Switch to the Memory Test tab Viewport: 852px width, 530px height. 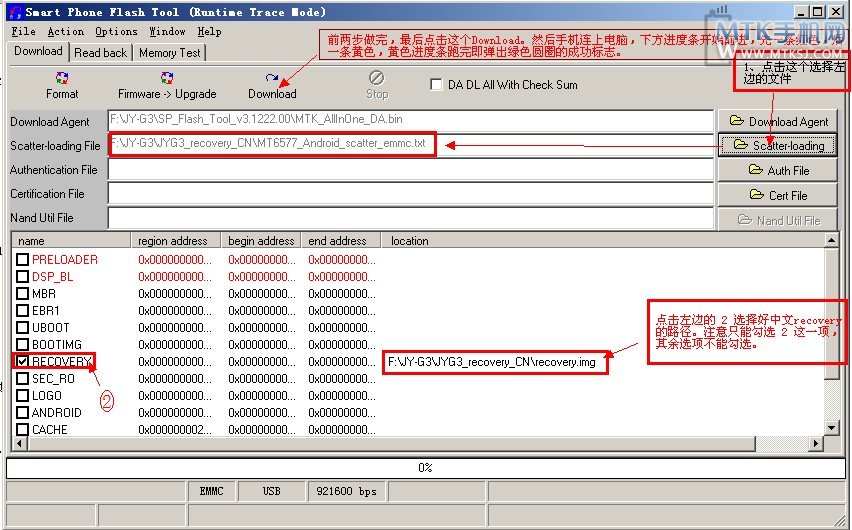tap(170, 53)
